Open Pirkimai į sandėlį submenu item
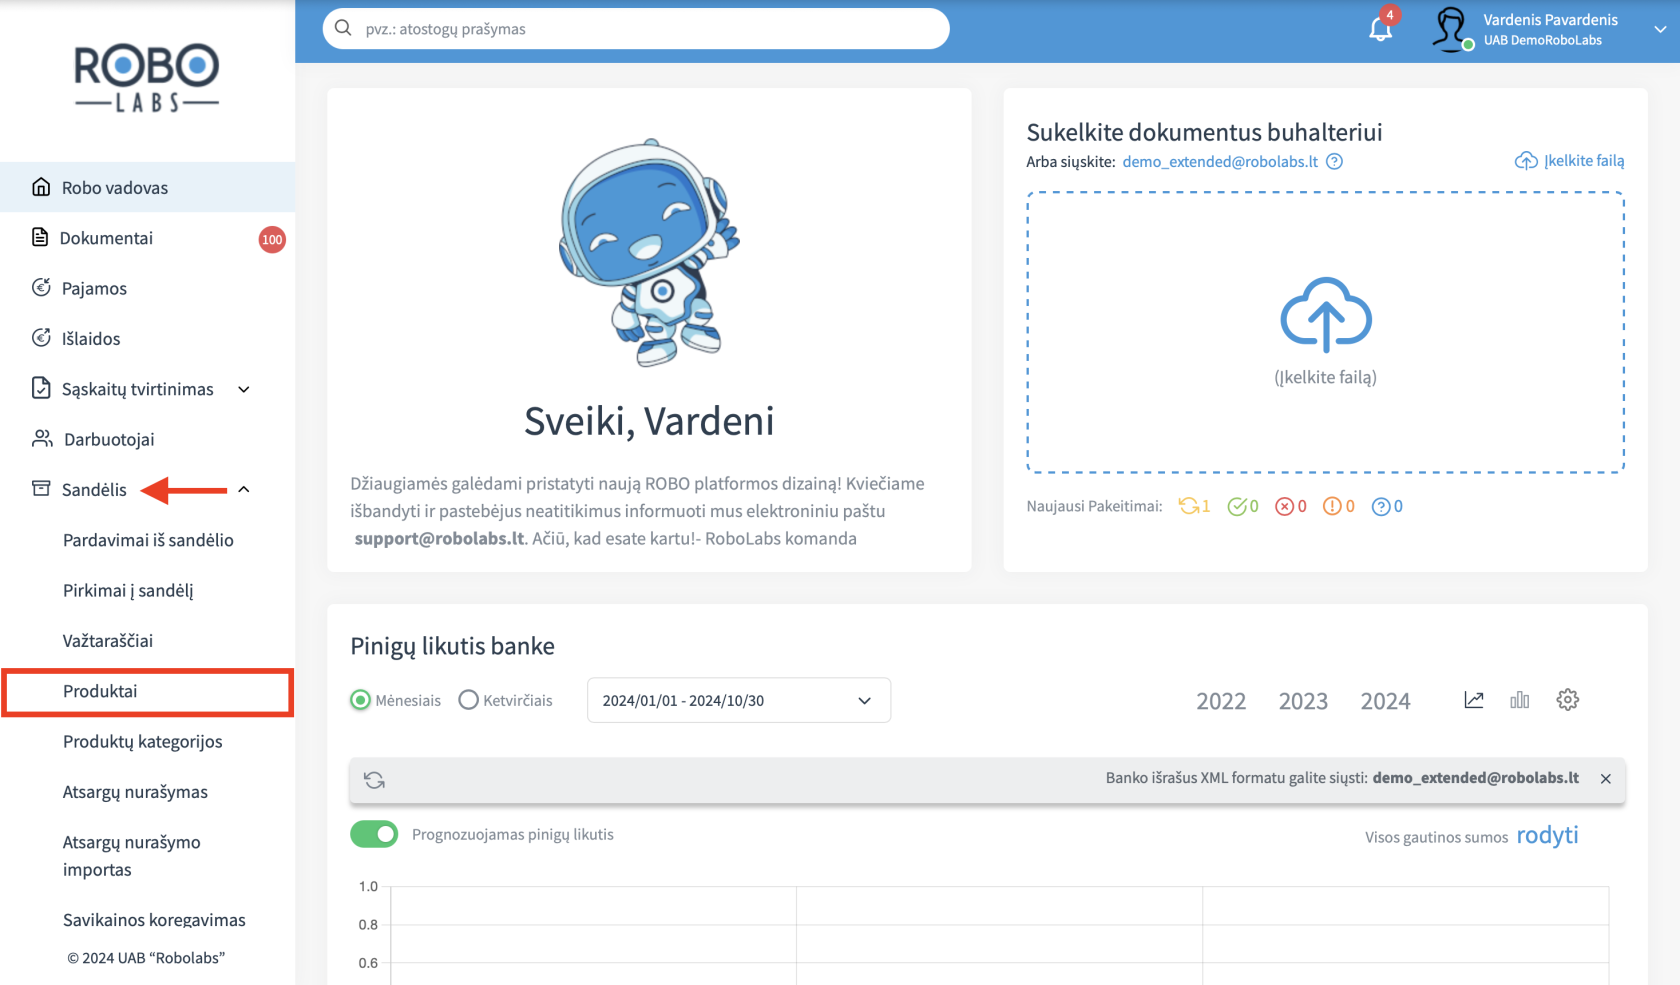 click(128, 590)
